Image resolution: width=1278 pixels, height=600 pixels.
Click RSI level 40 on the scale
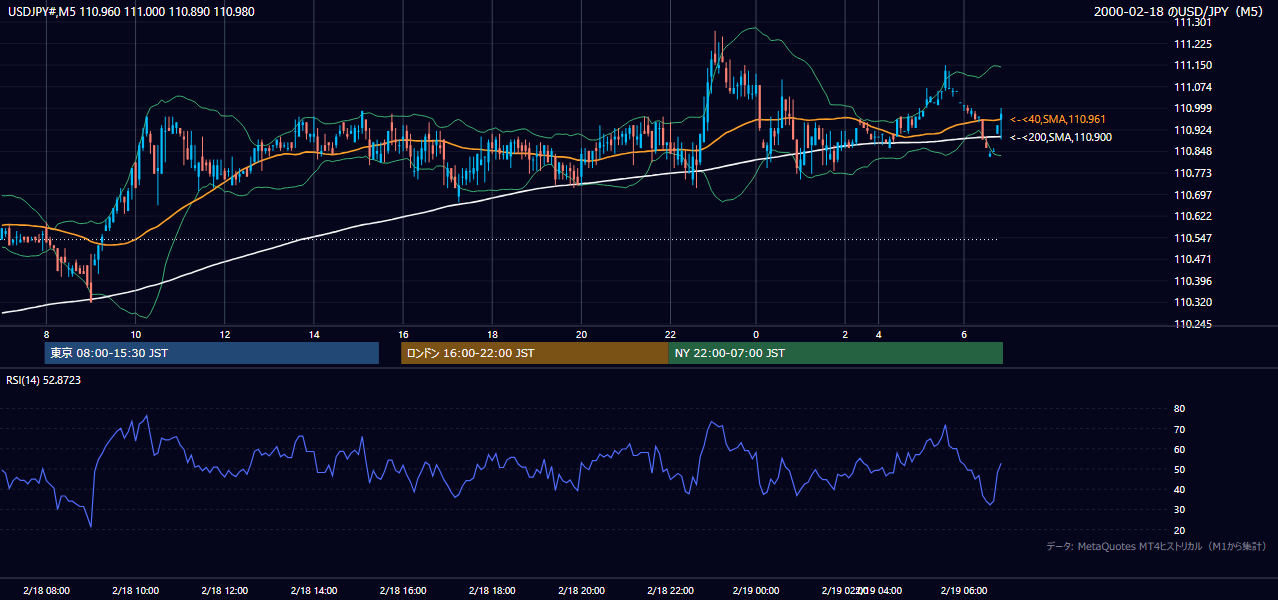coord(1179,489)
